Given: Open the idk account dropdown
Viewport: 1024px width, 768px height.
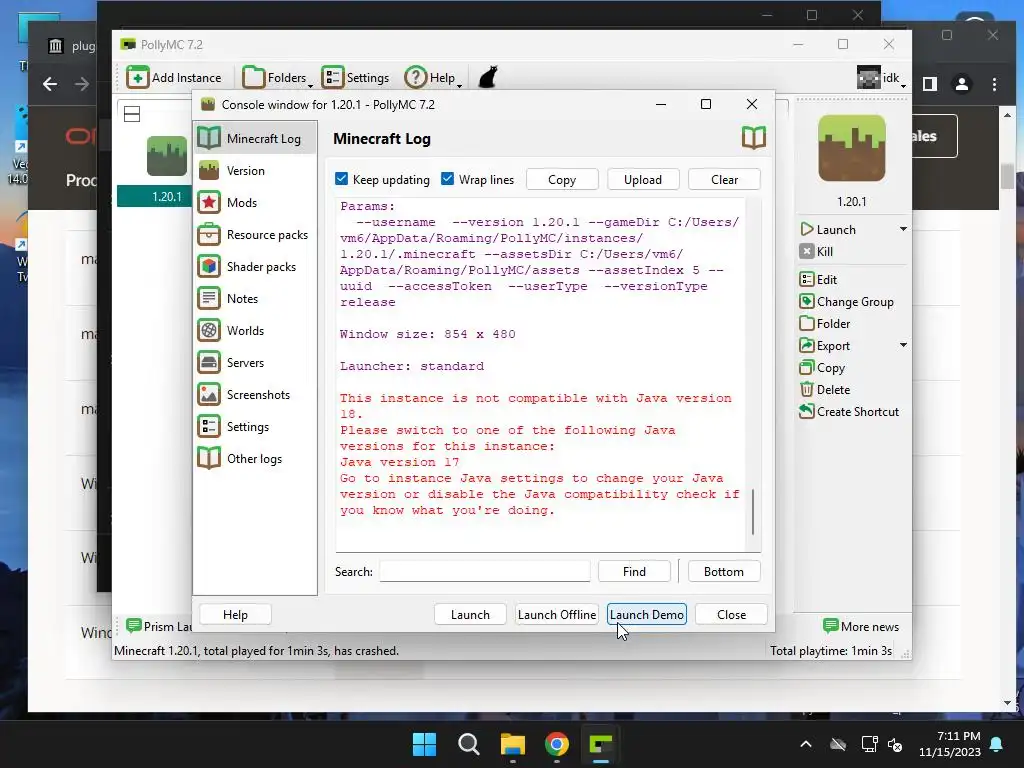Looking at the screenshot, I should point(882,78).
